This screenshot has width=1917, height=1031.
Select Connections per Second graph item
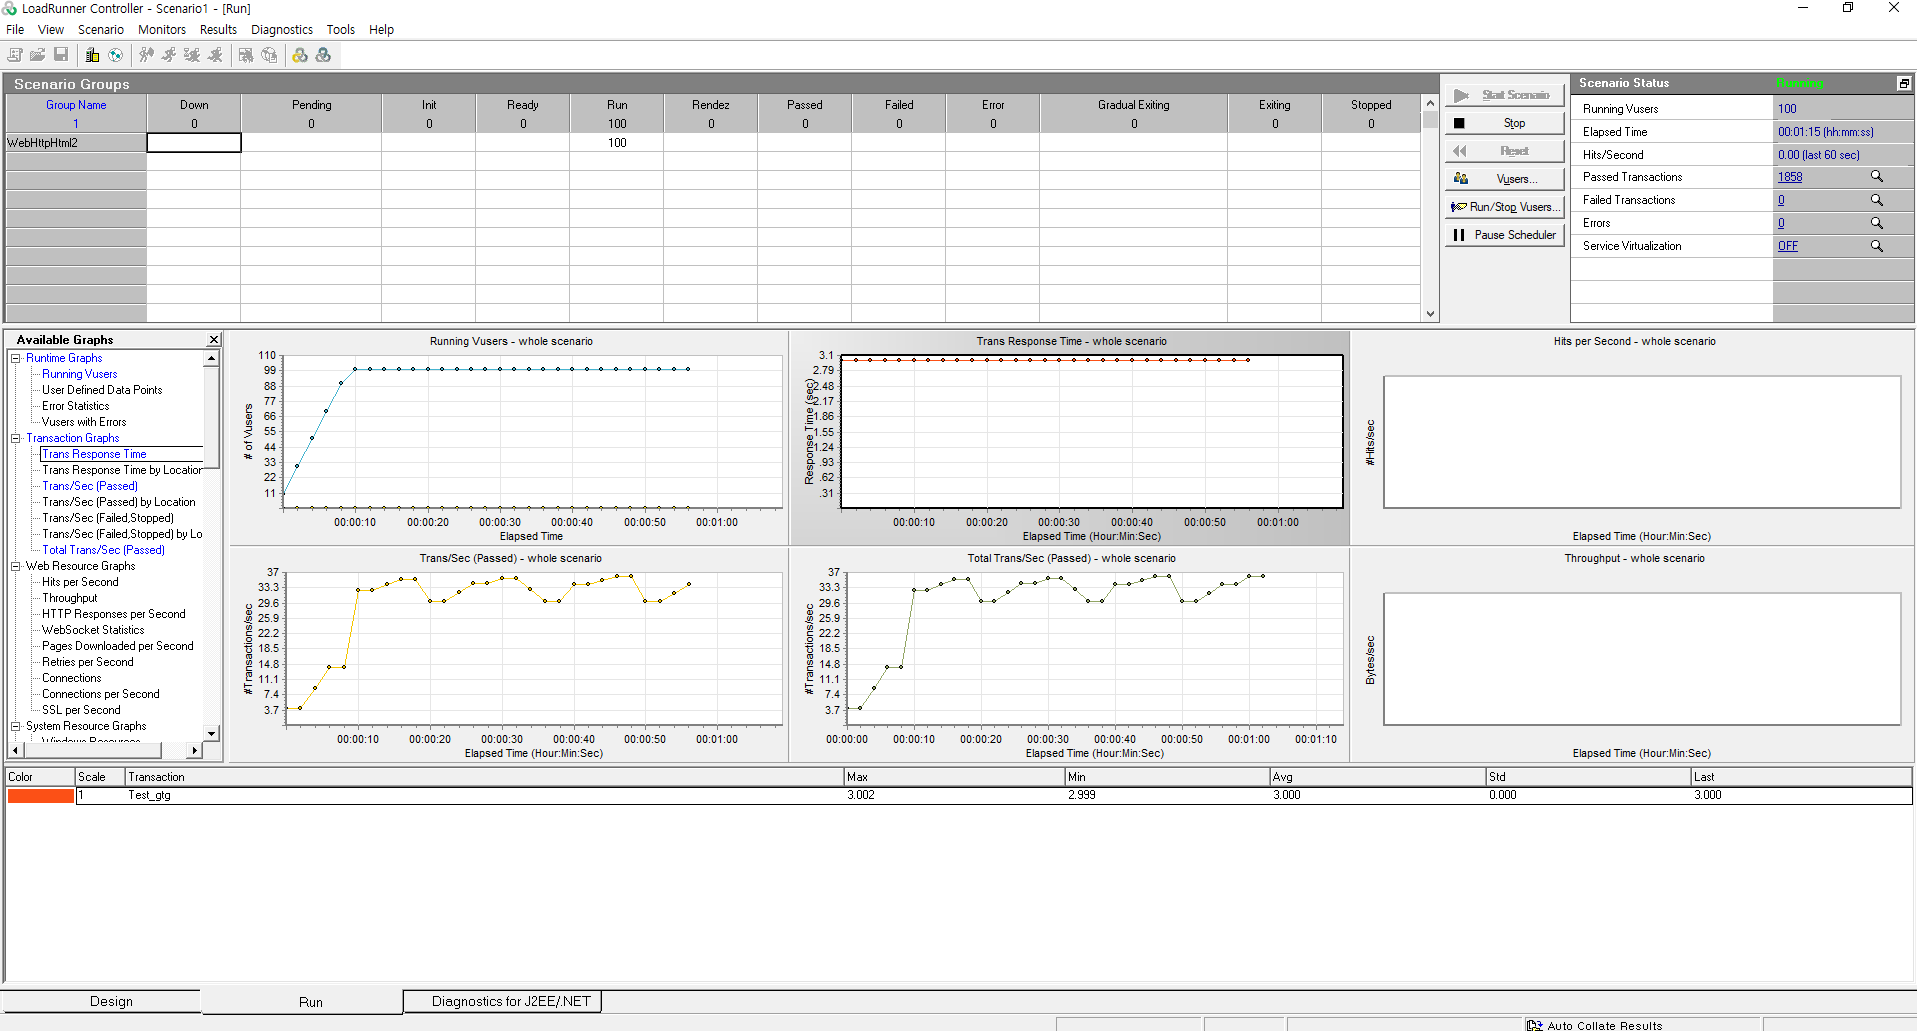pyautogui.click(x=101, y=694)
